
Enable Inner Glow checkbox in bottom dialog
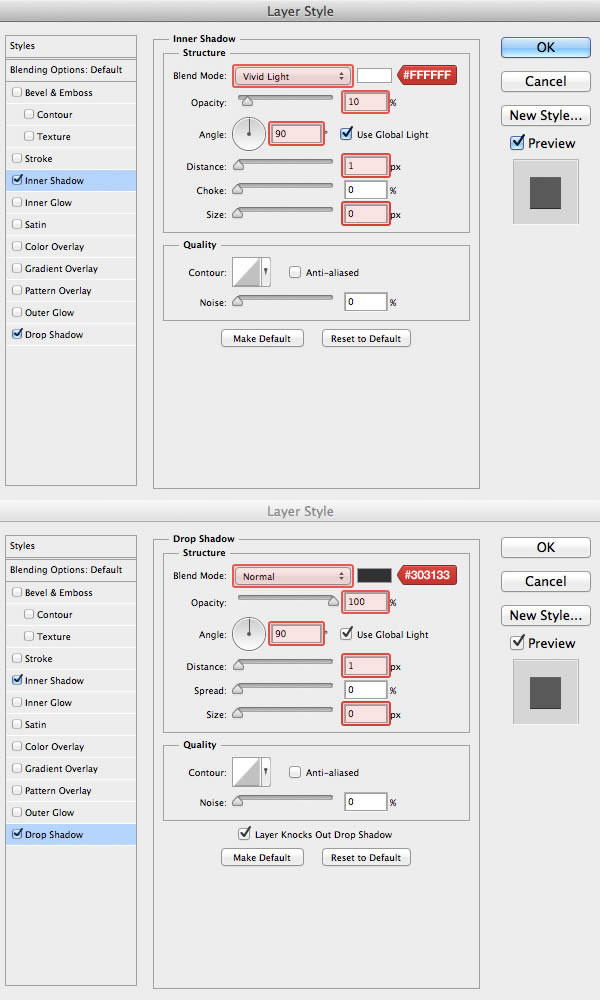coord(17,702)
